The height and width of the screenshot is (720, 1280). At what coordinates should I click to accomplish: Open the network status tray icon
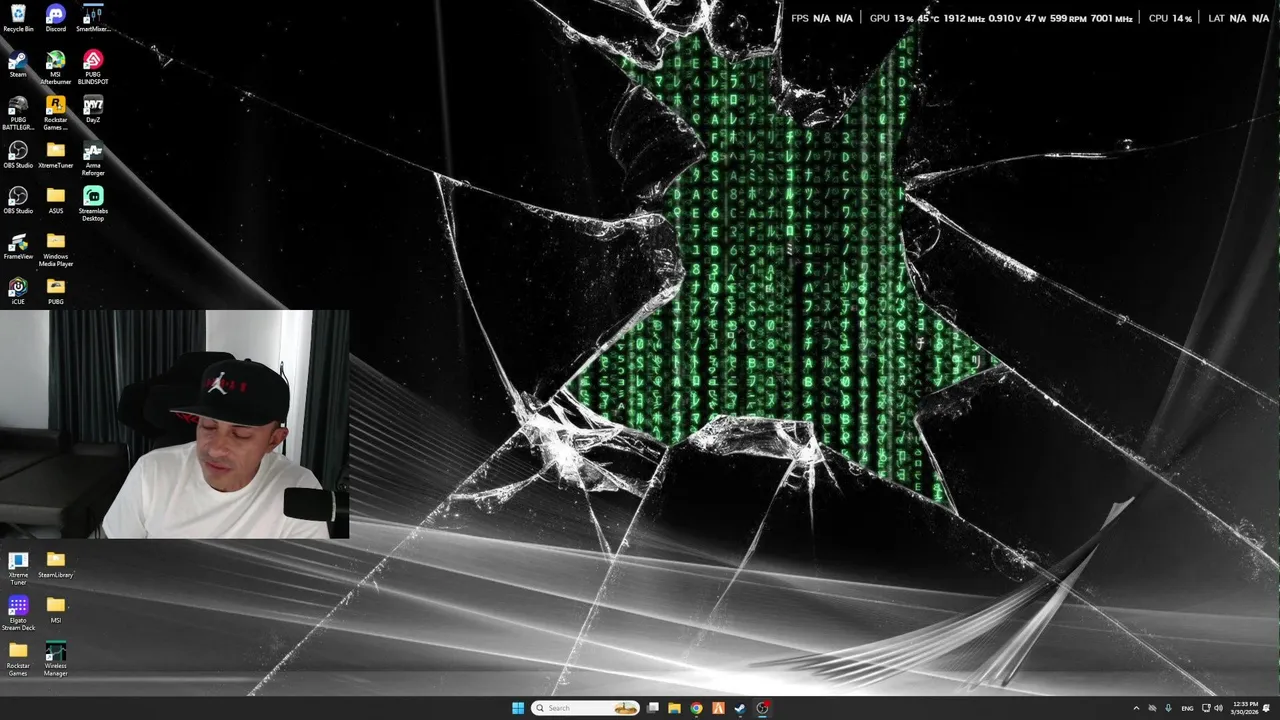coord(1205,708)
